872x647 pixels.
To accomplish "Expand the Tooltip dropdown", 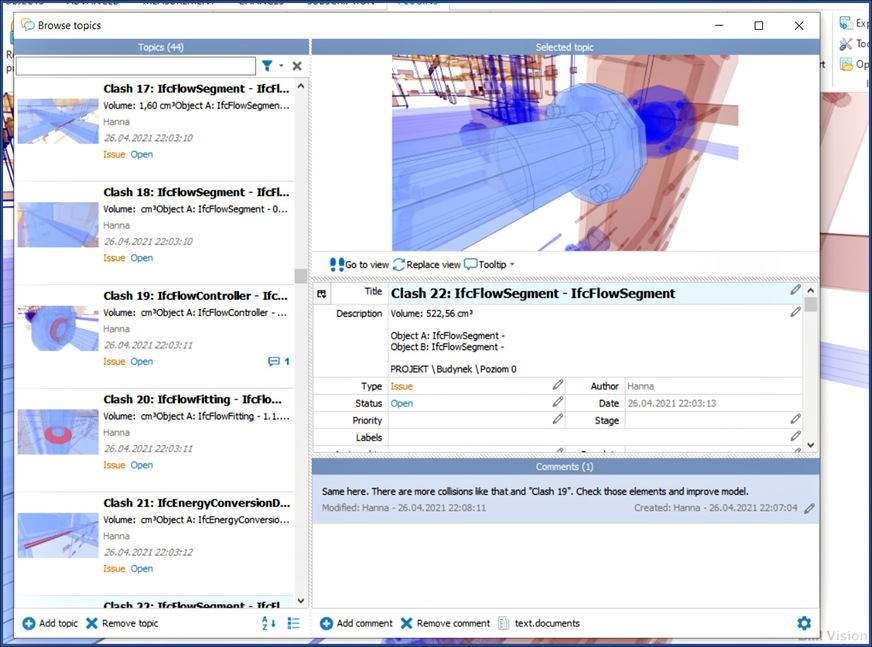I will pyautogui.click(x=512, y=265).
